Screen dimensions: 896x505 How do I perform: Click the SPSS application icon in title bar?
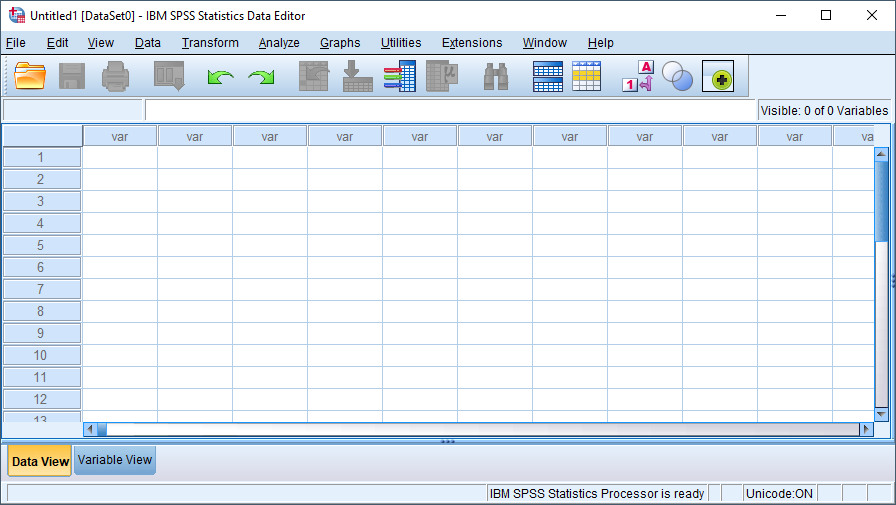pos(17,15)
